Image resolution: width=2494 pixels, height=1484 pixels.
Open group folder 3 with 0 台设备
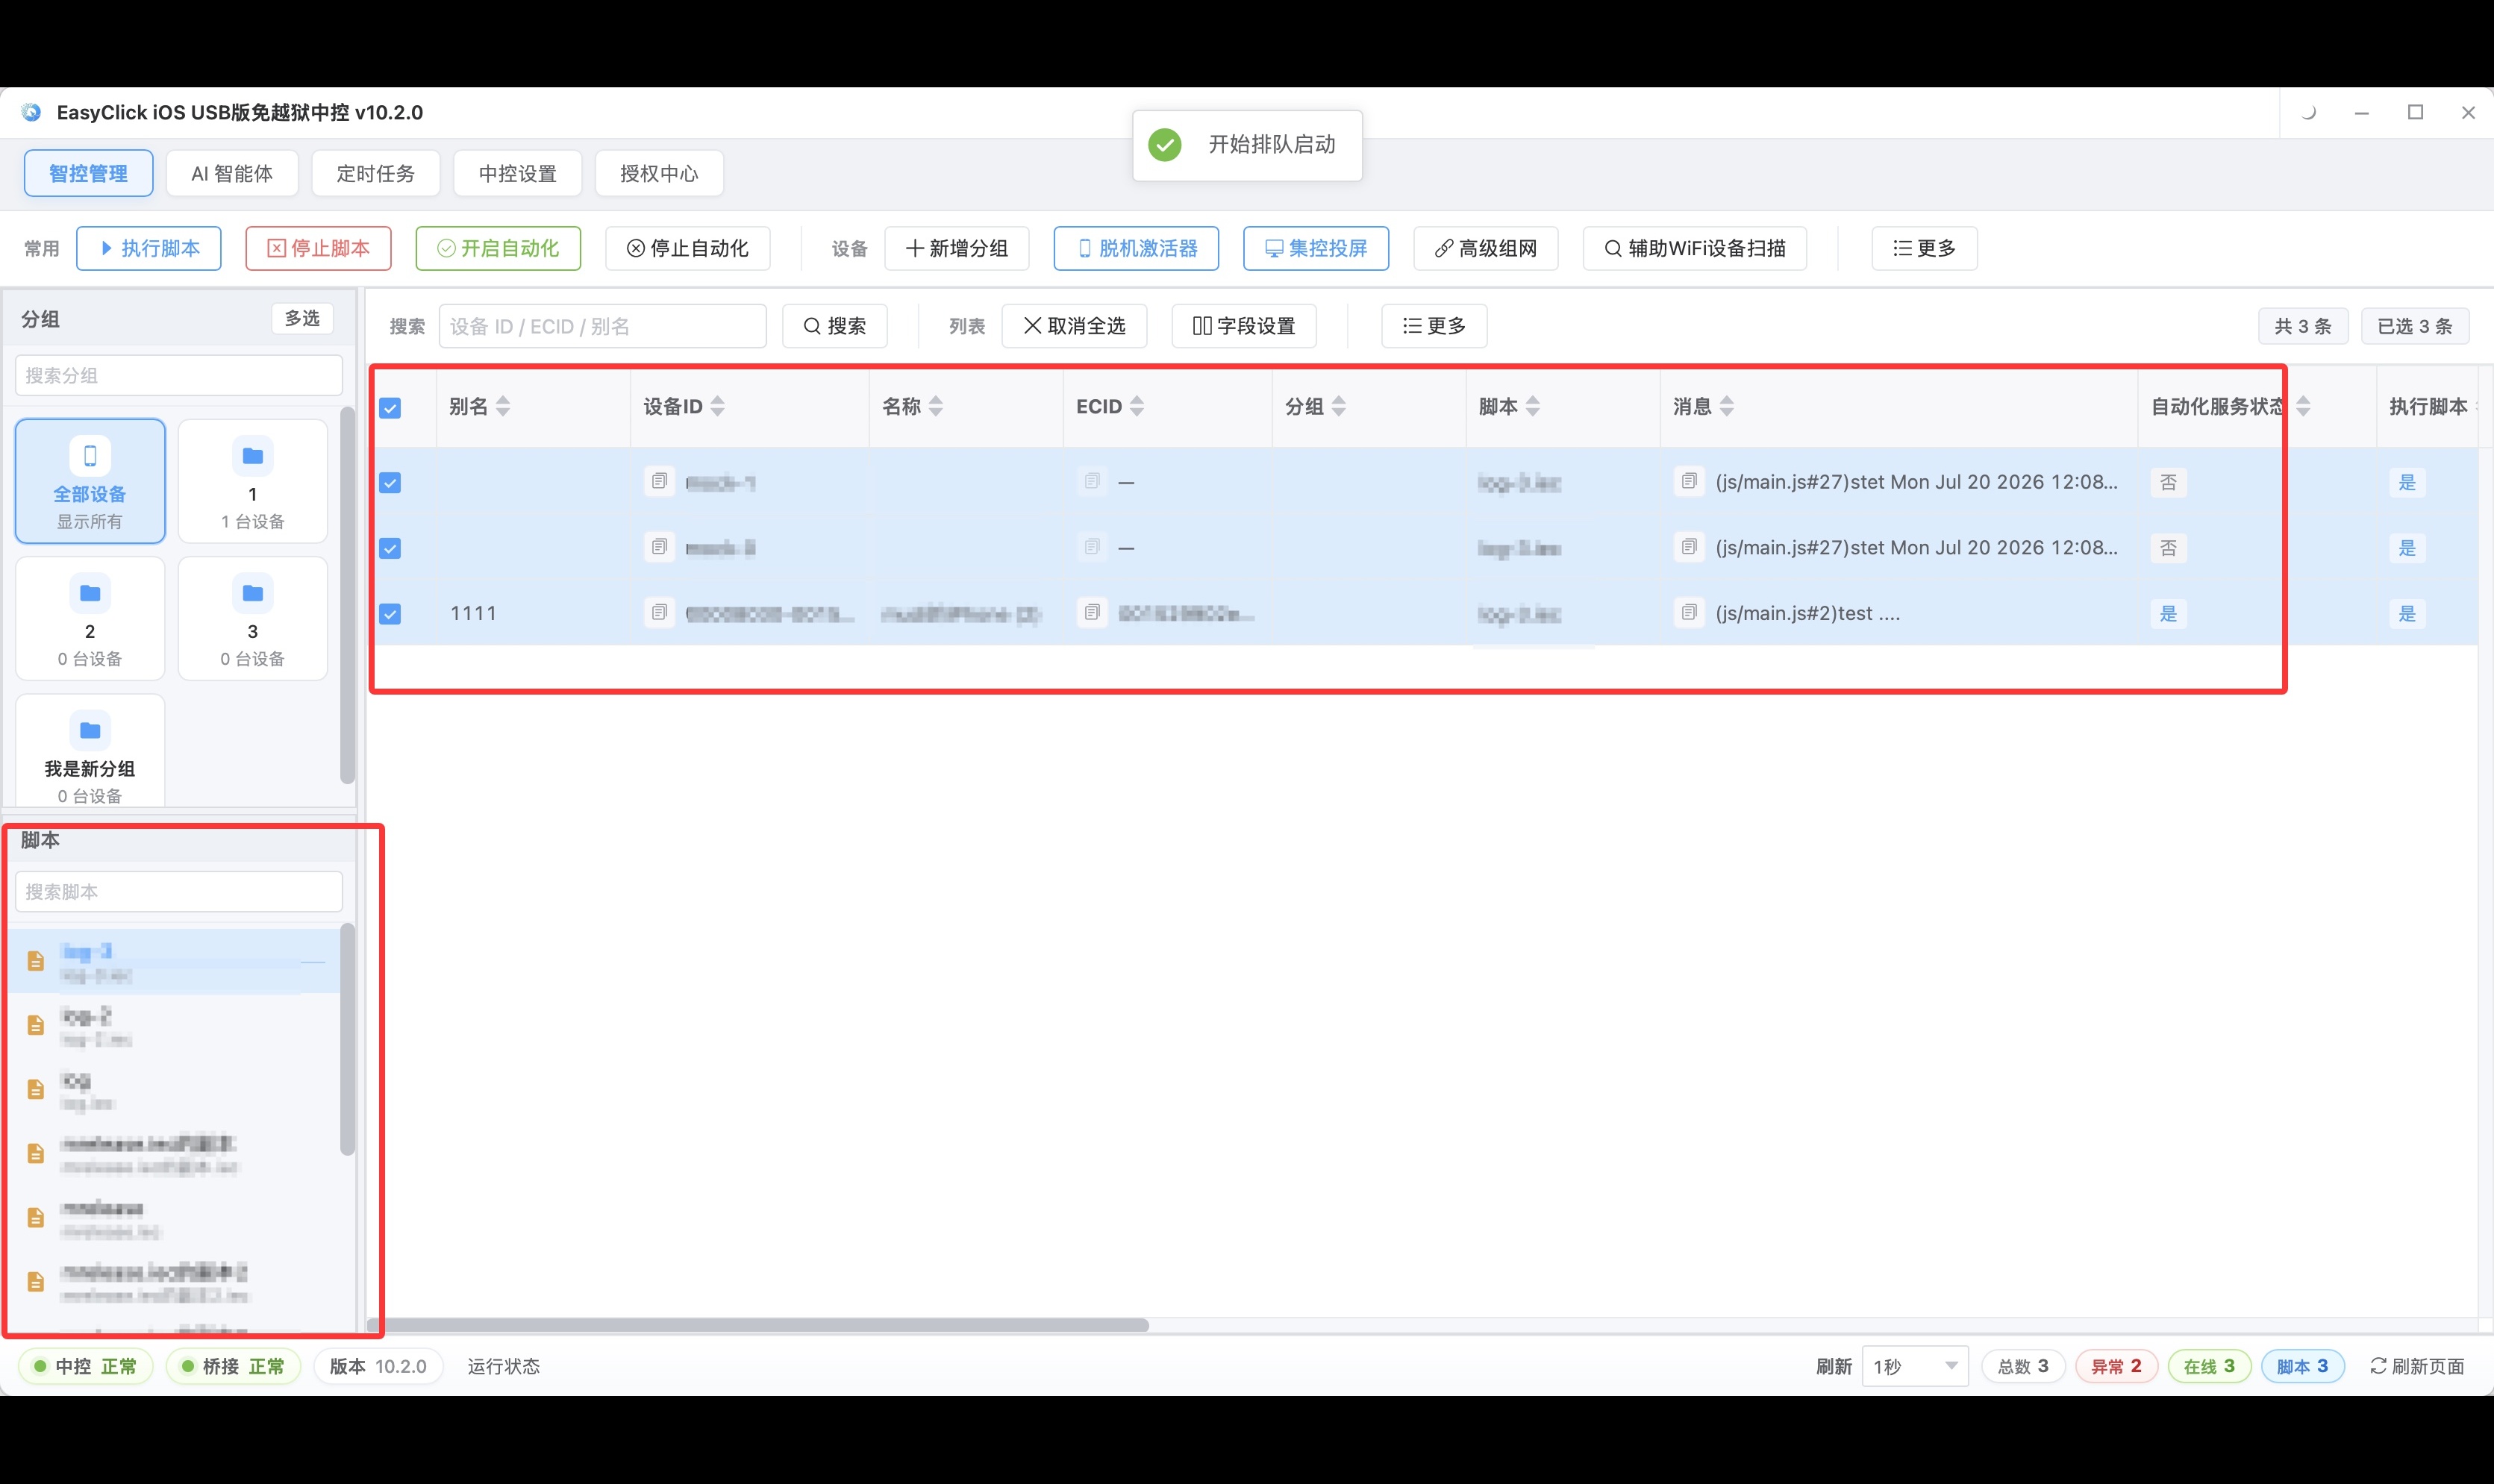point(253,618)
